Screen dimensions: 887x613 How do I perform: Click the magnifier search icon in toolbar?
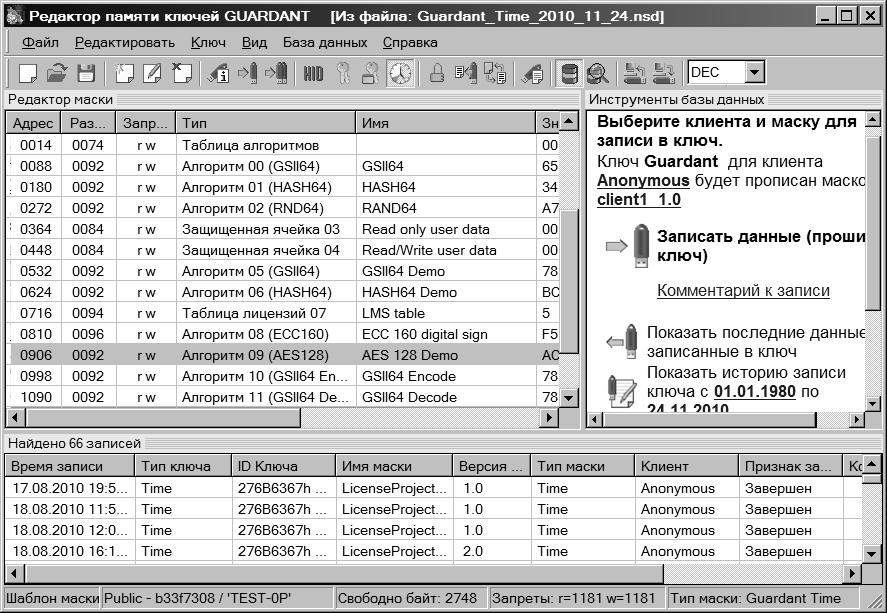click(598, 72)
